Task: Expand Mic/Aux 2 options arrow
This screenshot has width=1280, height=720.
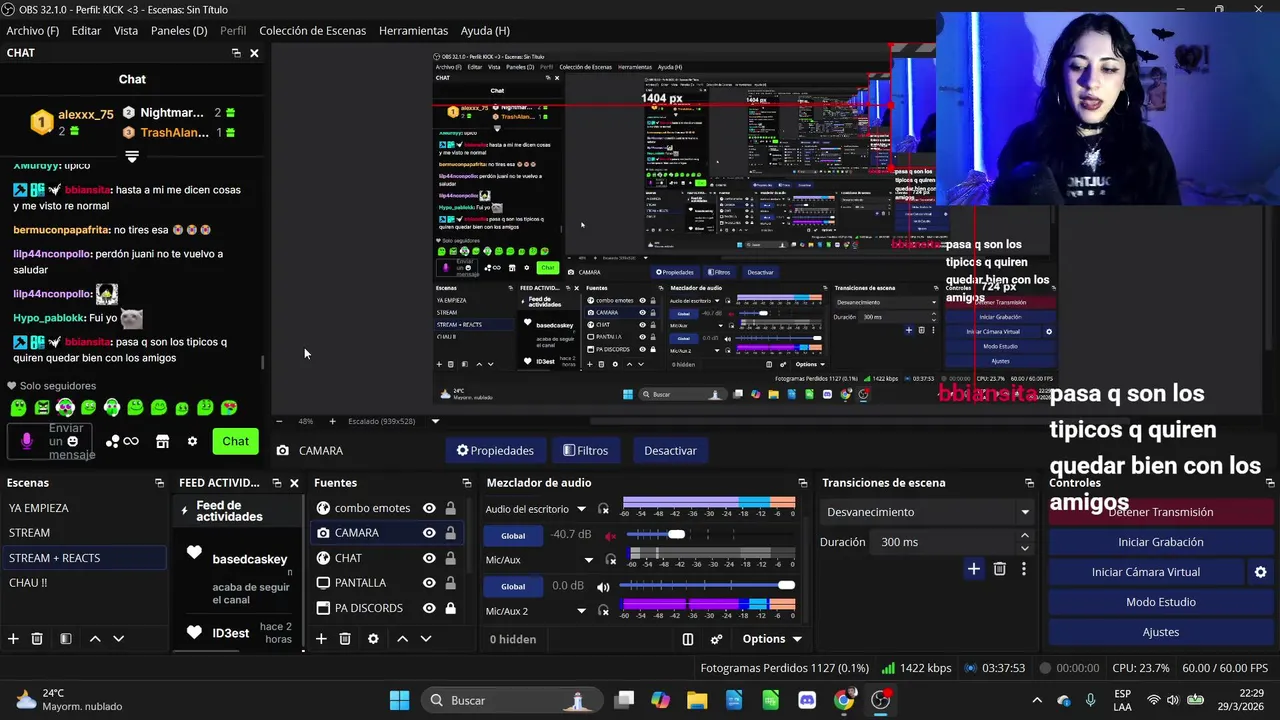Action: point(581,611)
